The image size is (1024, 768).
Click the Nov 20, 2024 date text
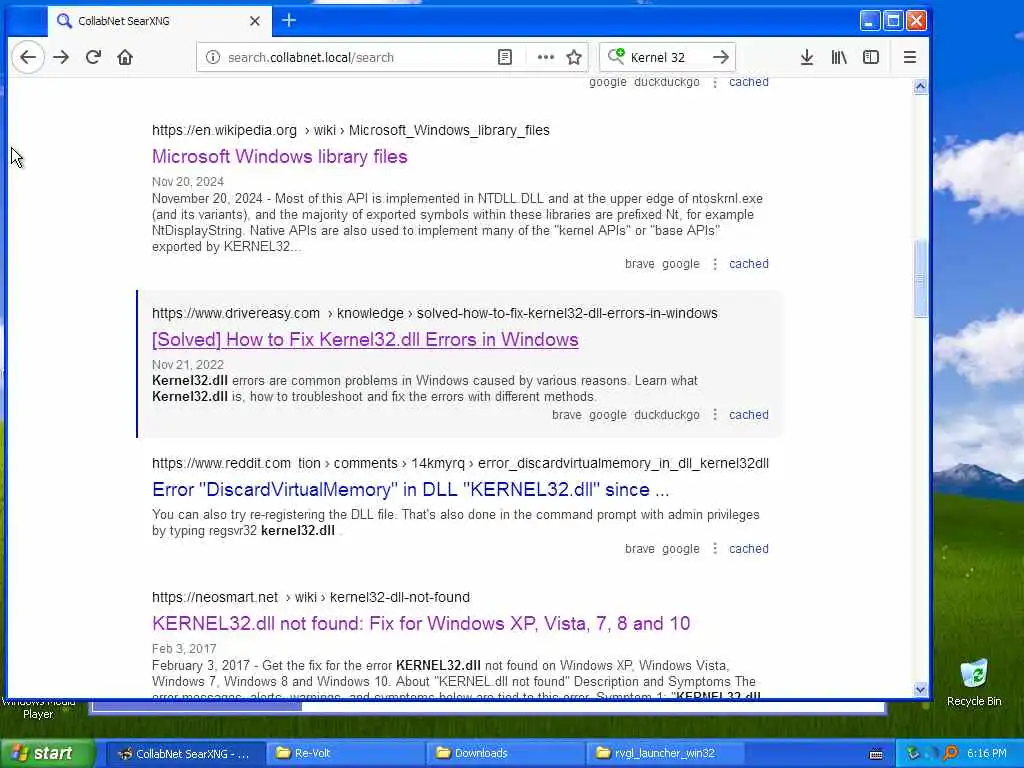[188, 182]
